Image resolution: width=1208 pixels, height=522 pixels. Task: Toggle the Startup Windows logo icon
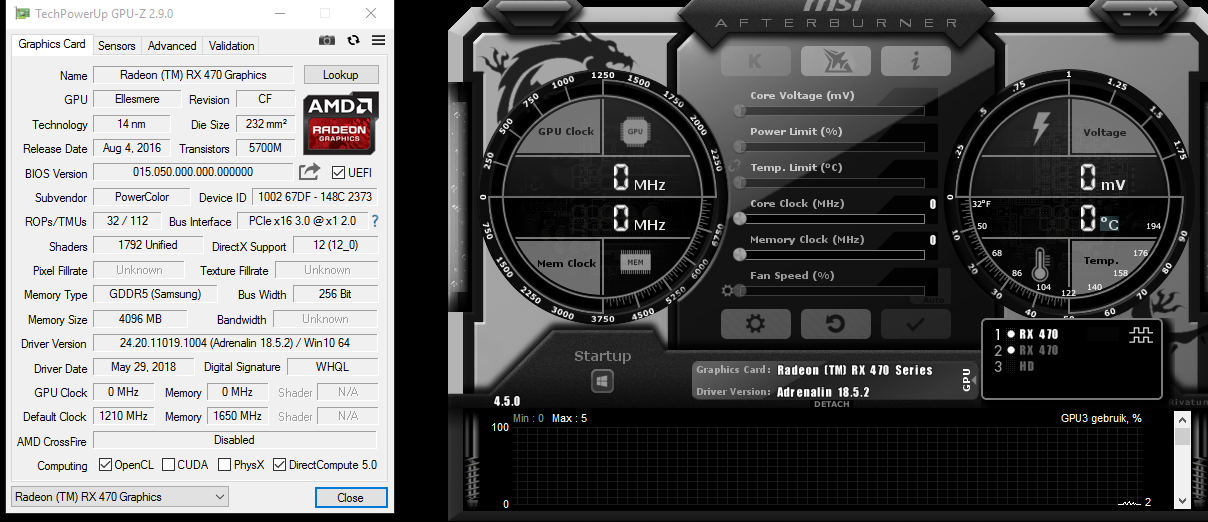click(601, 381)
